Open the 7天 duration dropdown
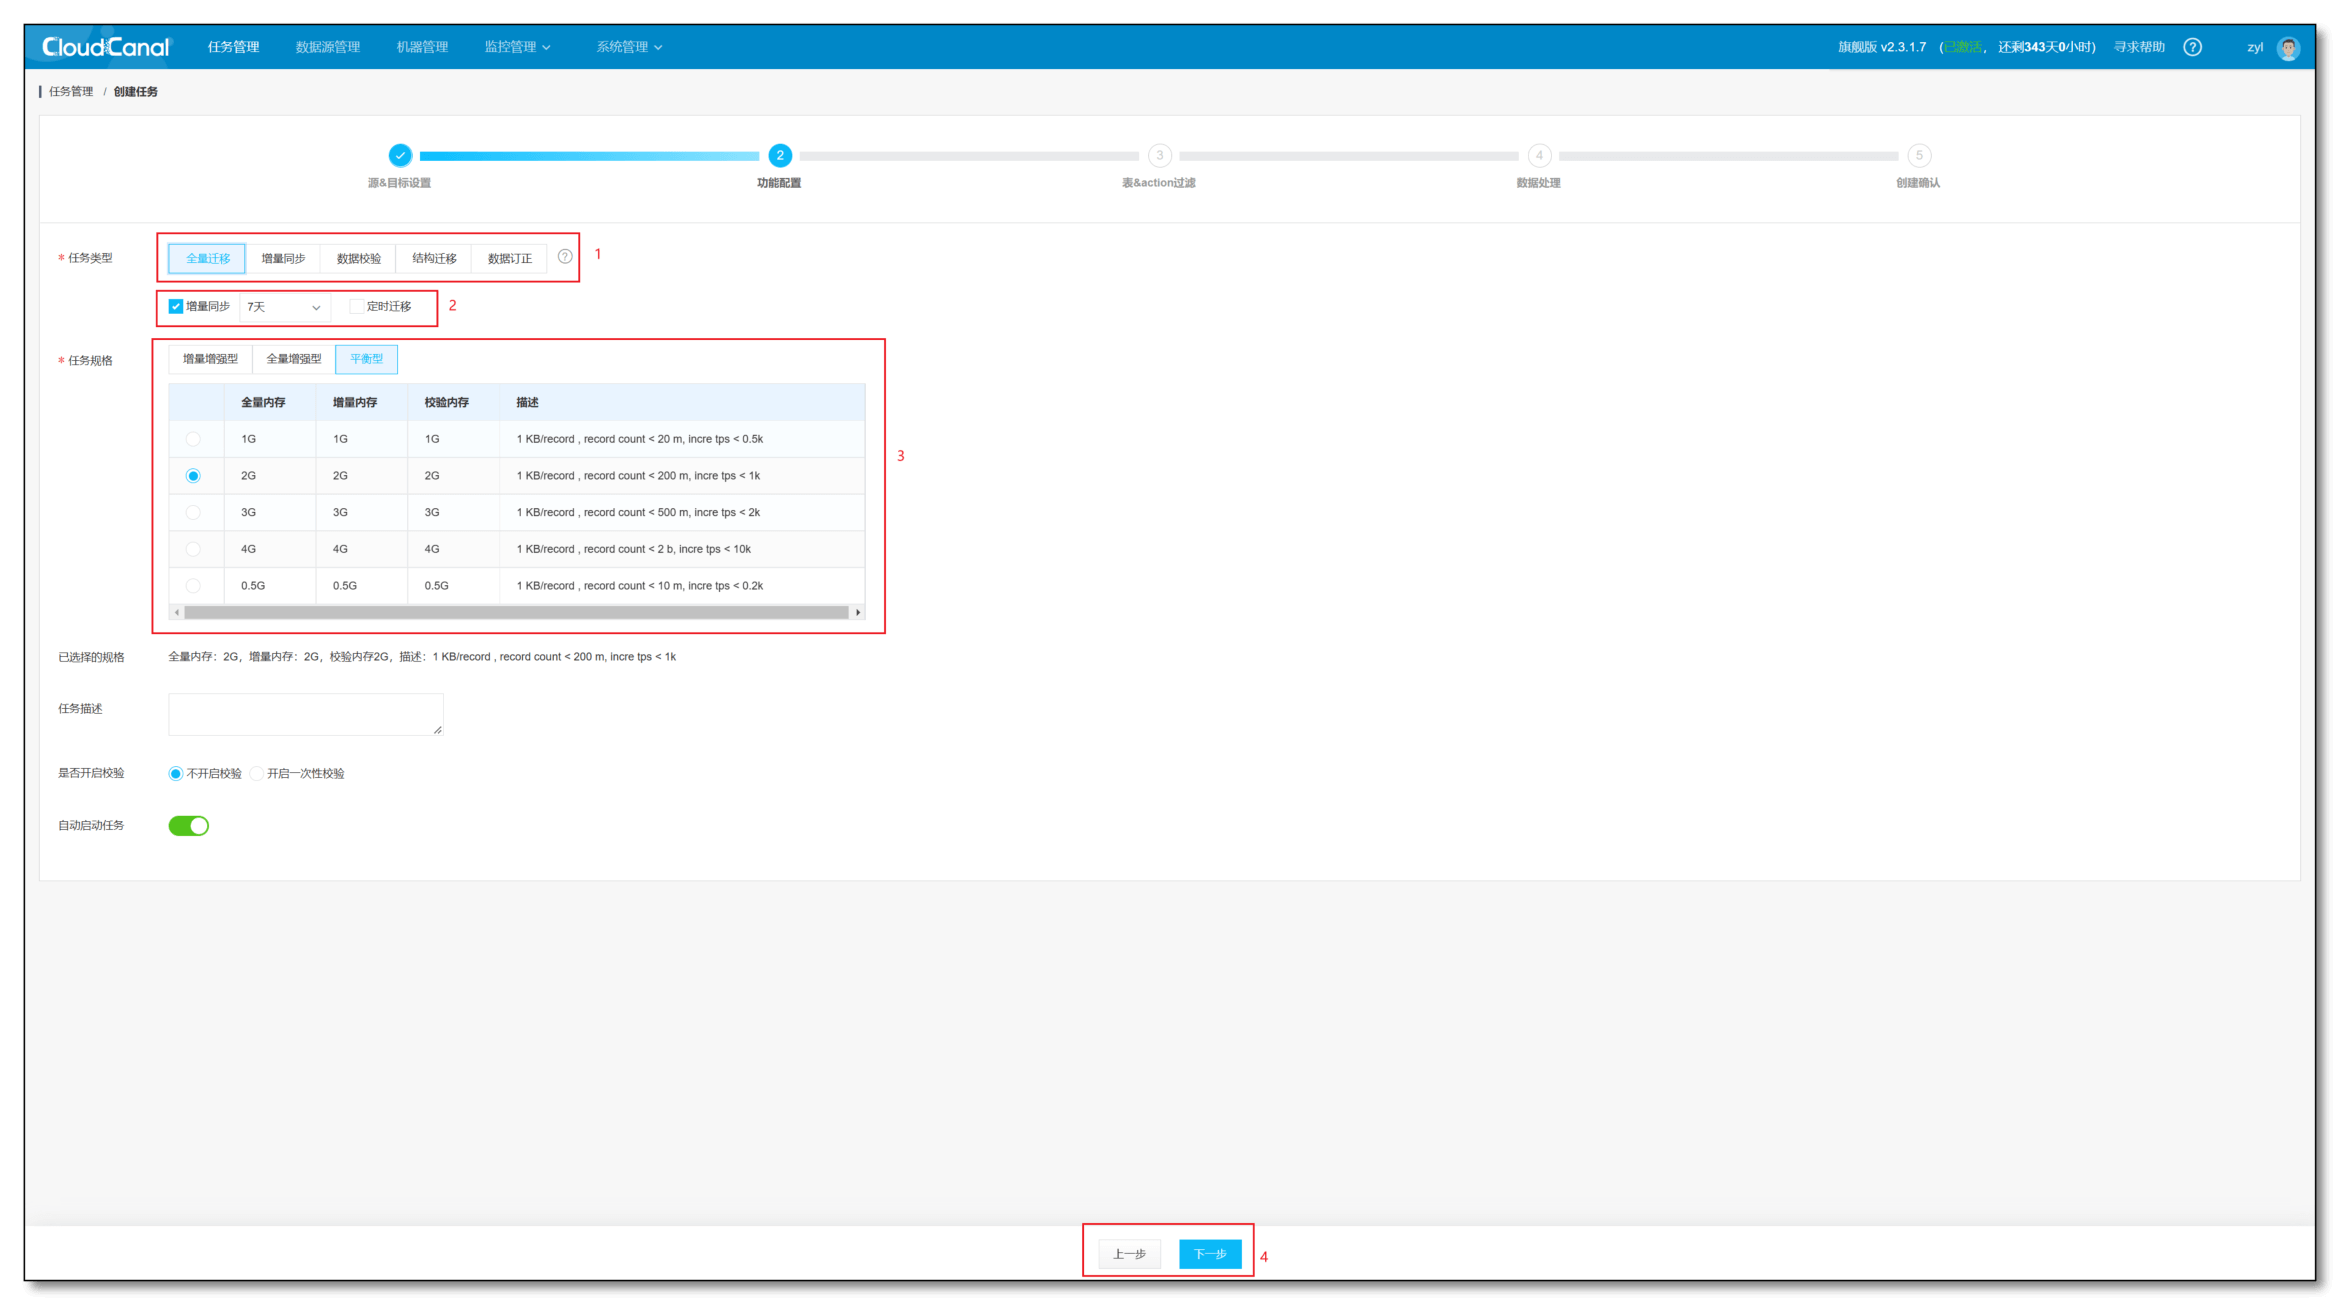The image size is (2340, 1305). (284, 307)
